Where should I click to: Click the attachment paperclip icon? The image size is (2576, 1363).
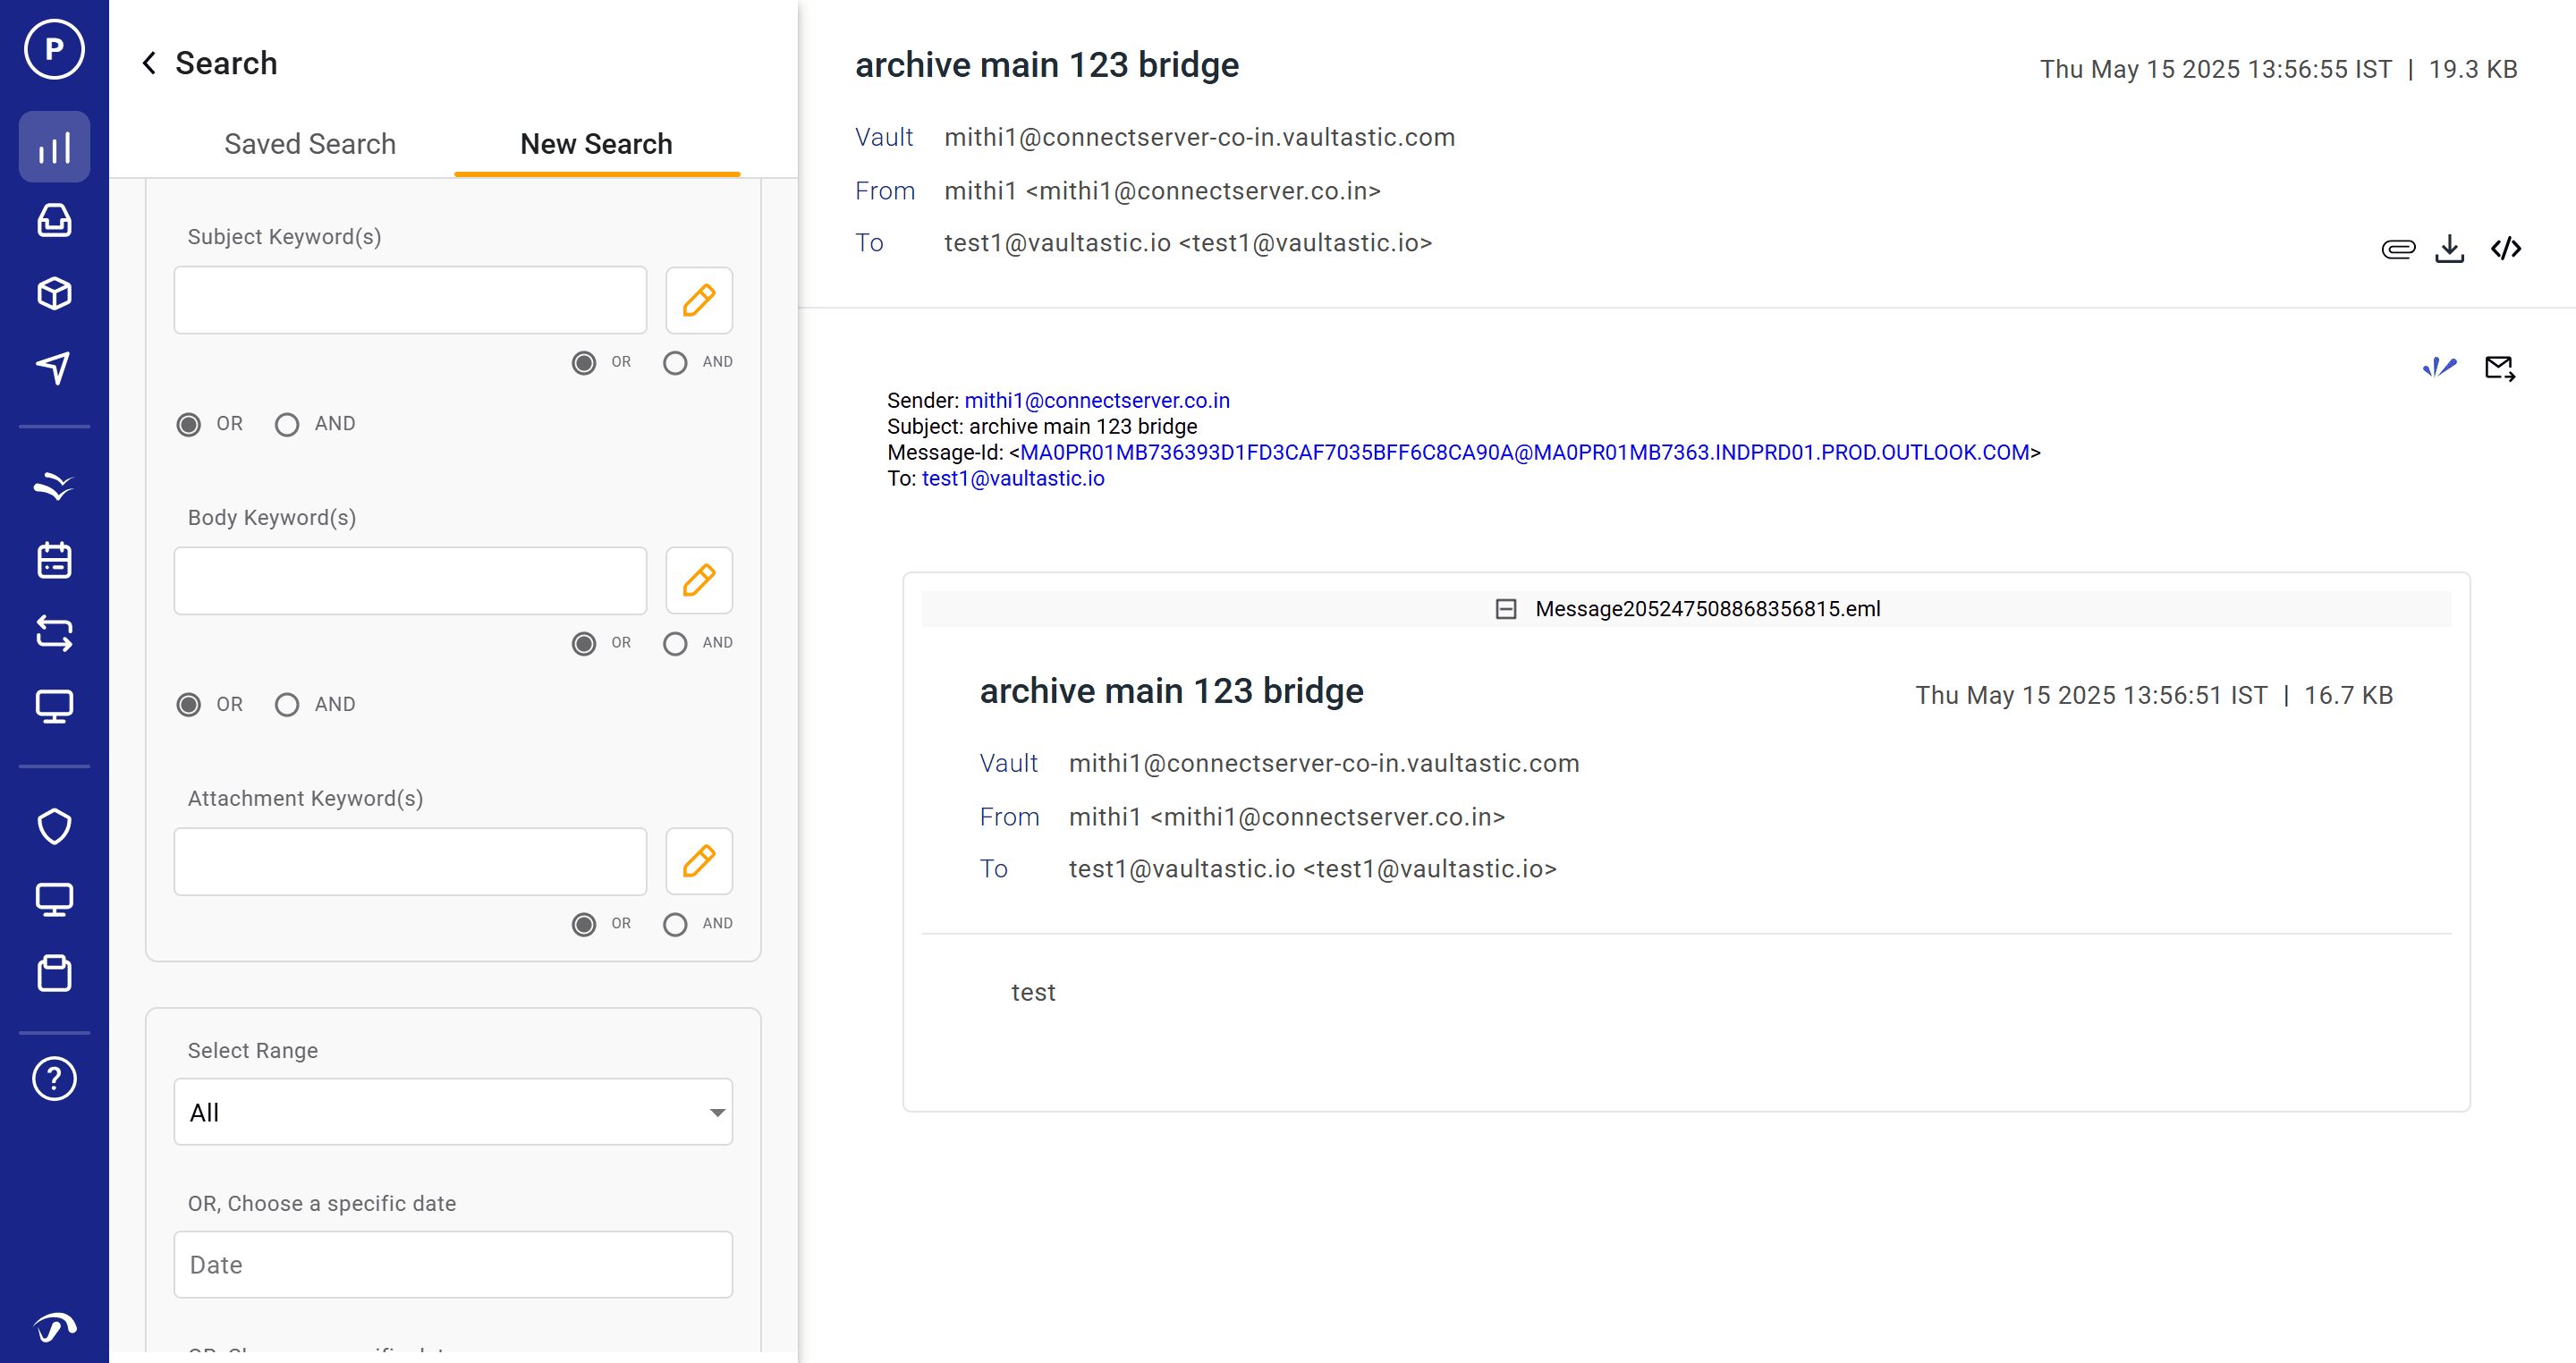tap(2397, 249)
